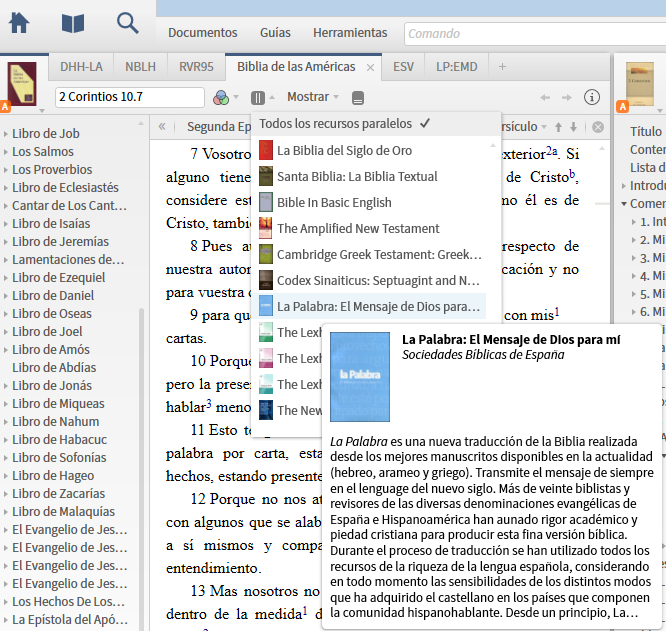This screenshot has width=666, height=631.
Task: Navigate back with left arrow
Action: pos(545,98)
